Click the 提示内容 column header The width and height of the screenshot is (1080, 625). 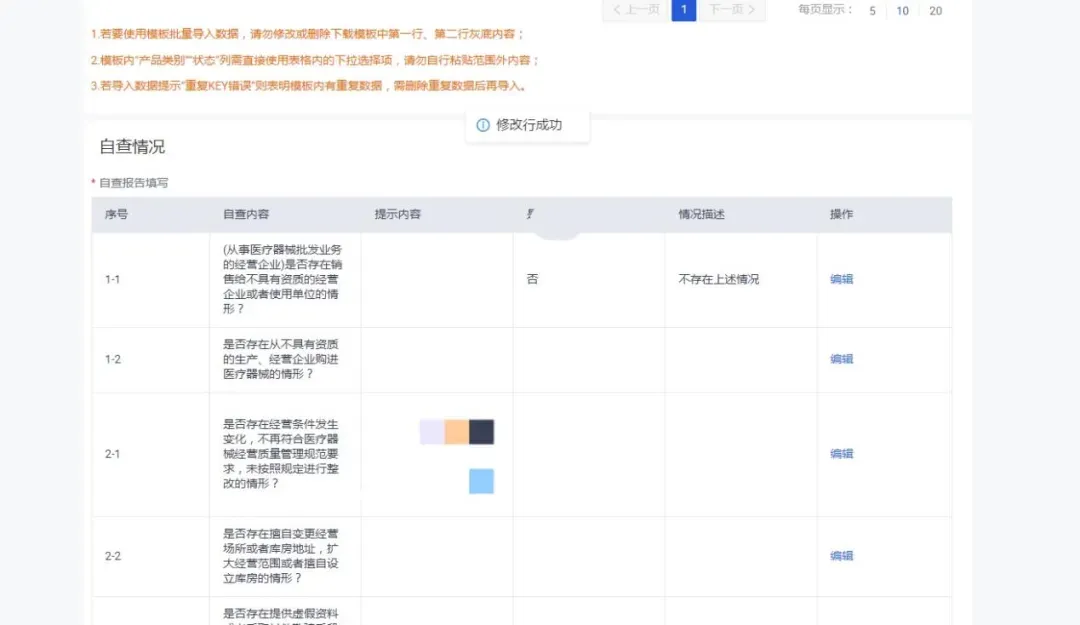(x=397, y=214)
